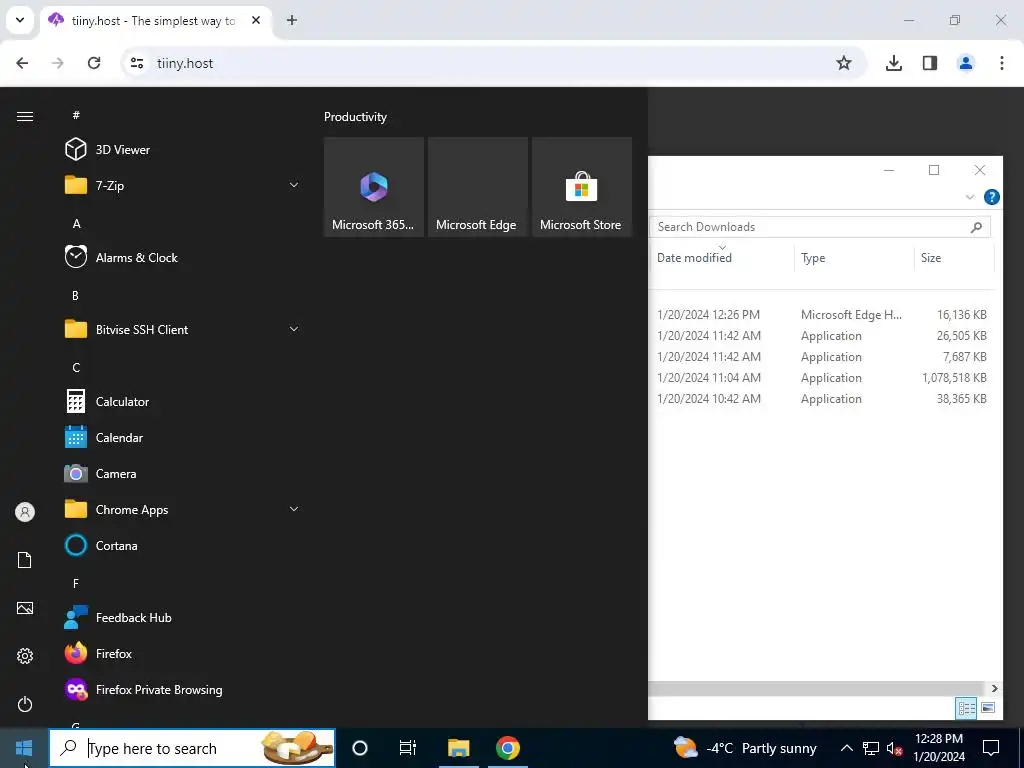The height and width of the screenshot is (768, 1024).
Task: Open Settings gear in Start sidebar
Action: click(x=25, y=656)
